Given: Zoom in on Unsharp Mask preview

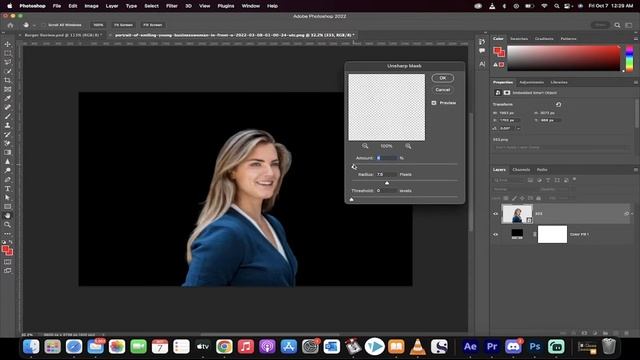Looking at the screenshot, I should click(408, 146).
